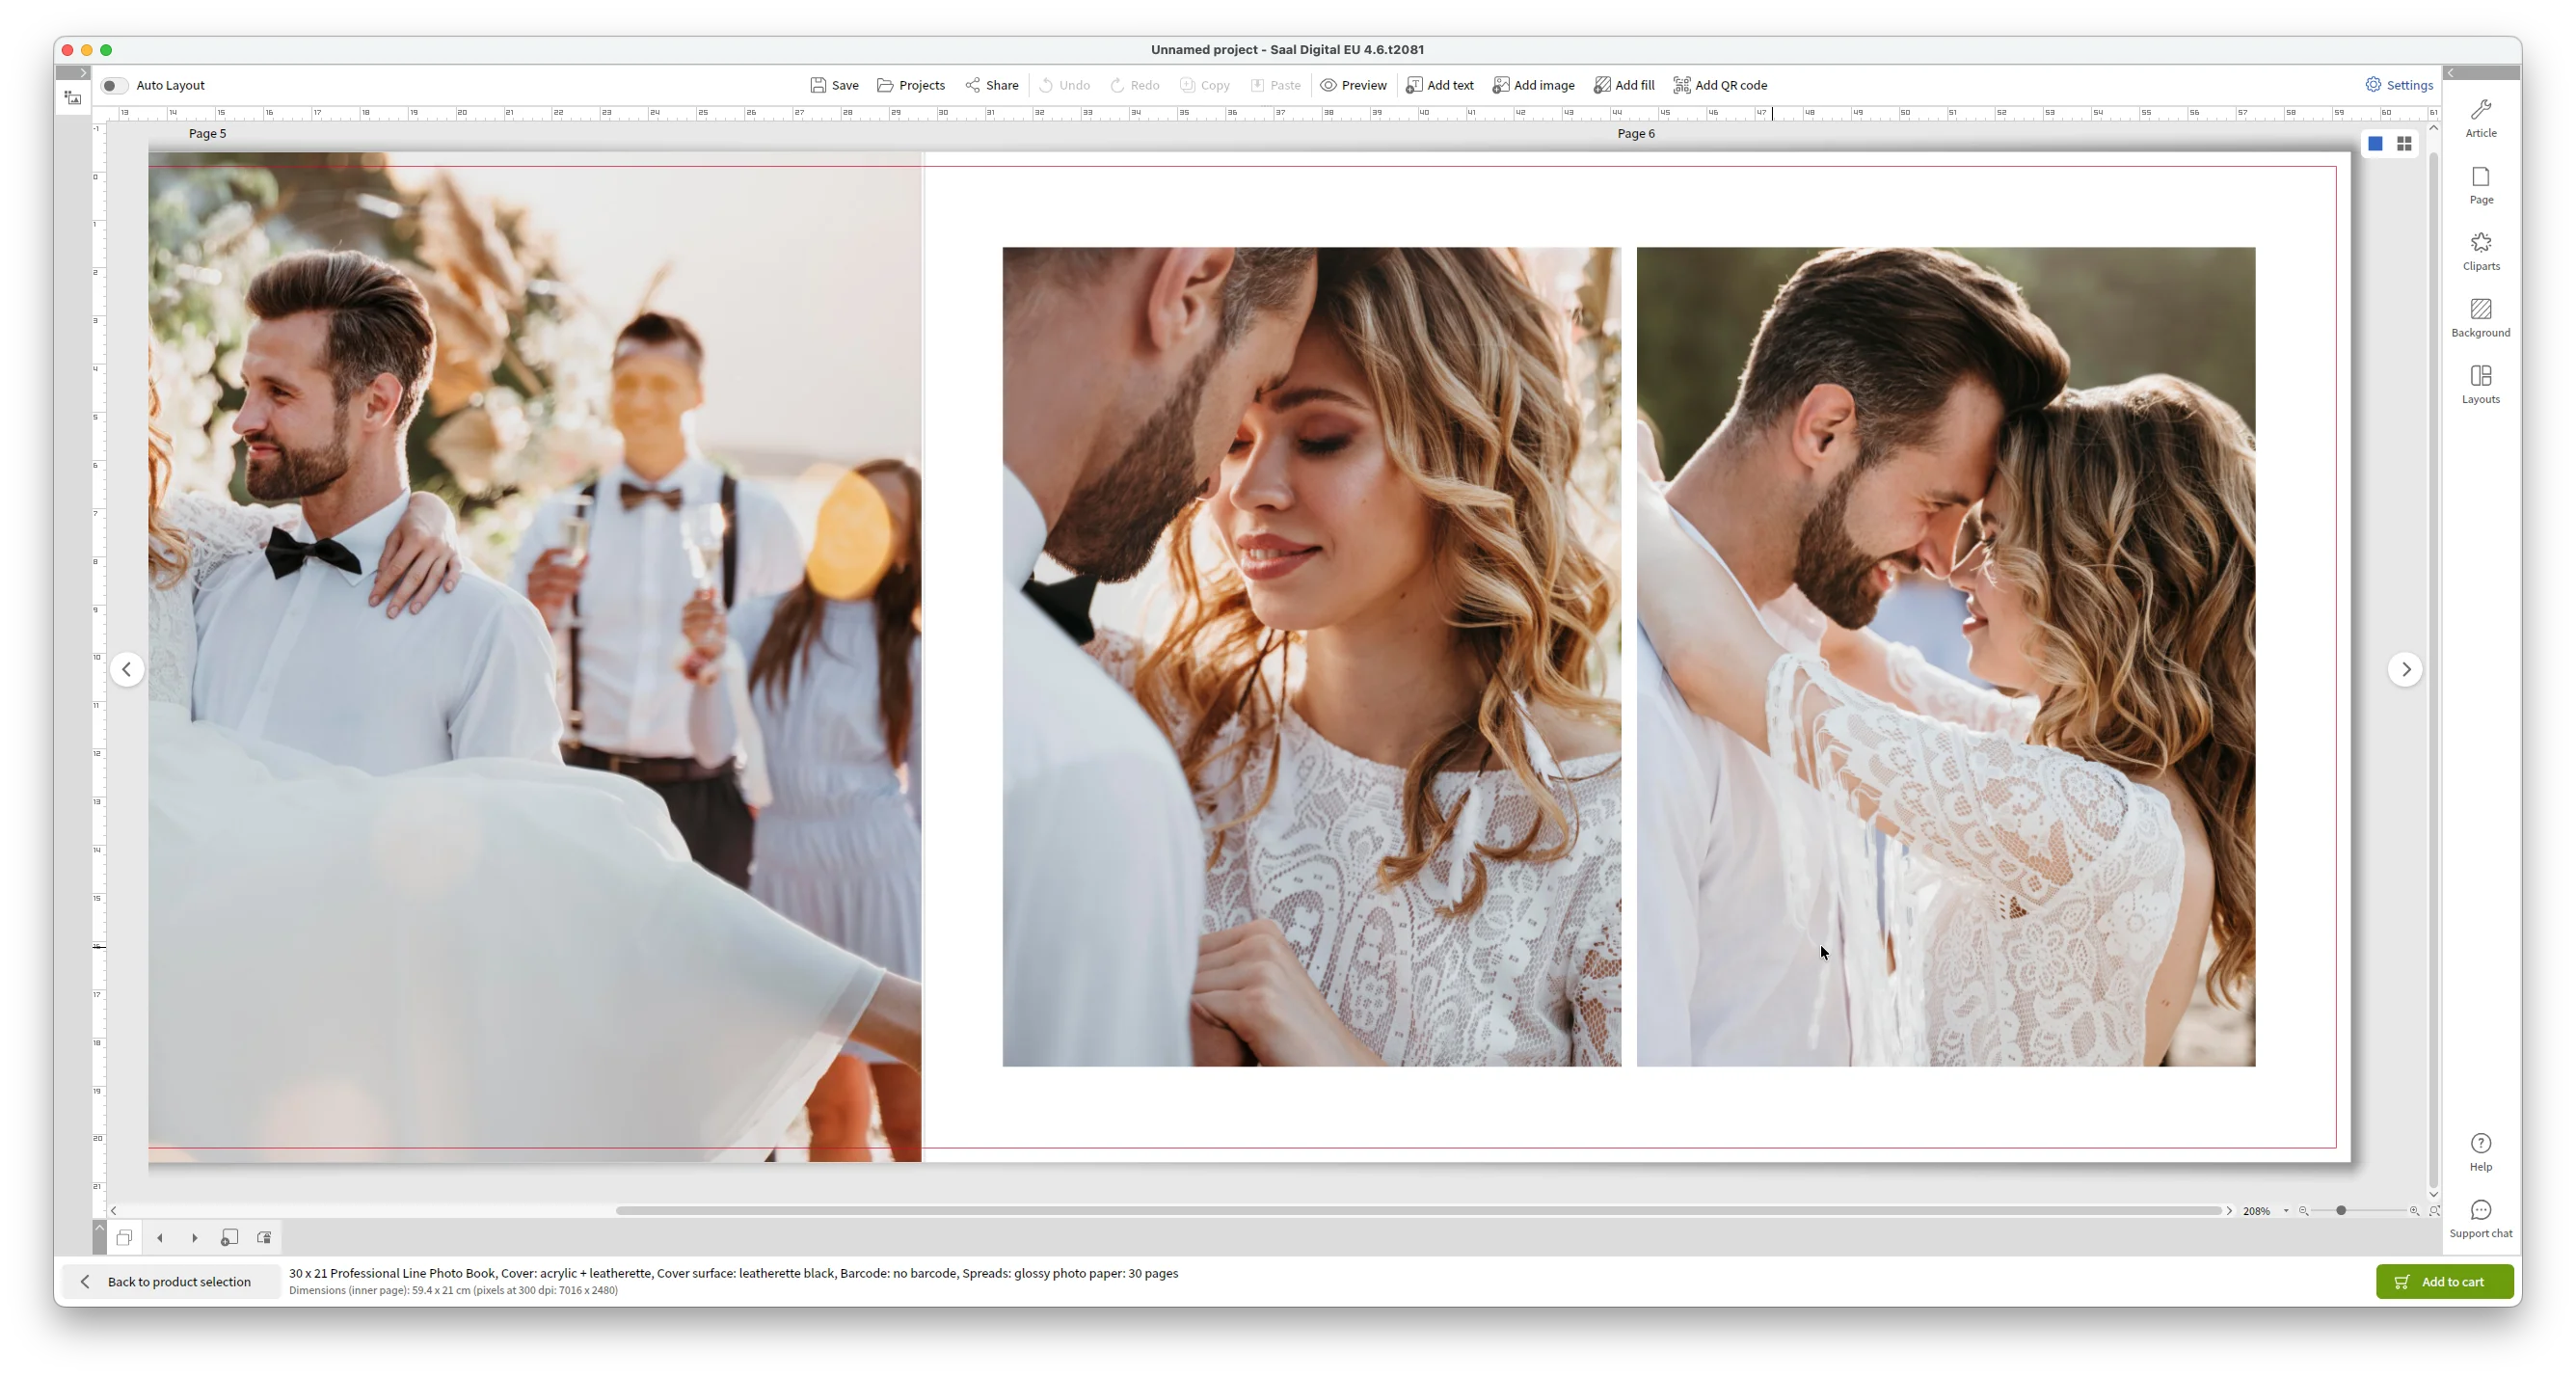
Task: Click the zoom slider handle
Action: [x=2341, y=1211]
